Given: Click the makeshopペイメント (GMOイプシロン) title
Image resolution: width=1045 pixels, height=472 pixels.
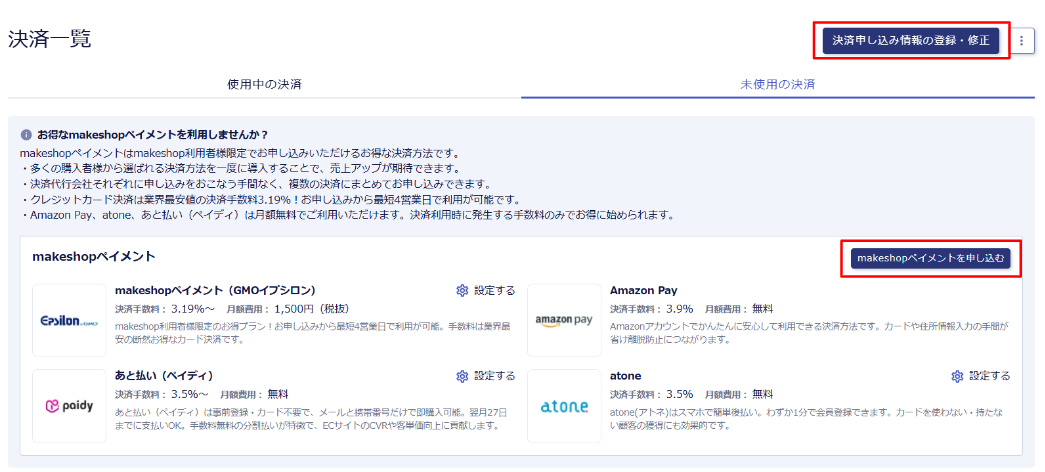Looking at the screenshot, I should point(215,291).
